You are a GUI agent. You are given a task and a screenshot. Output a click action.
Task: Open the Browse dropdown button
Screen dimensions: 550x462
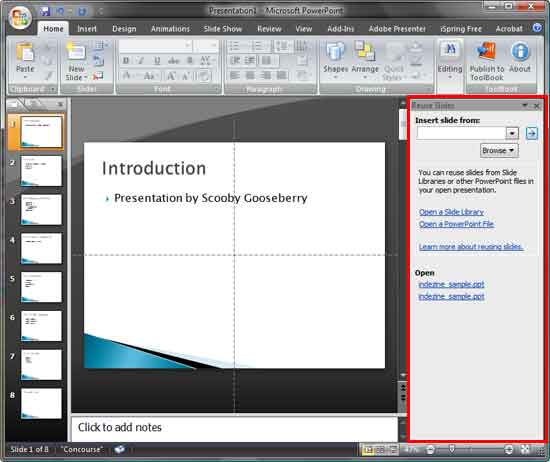[x=499, y=151]
